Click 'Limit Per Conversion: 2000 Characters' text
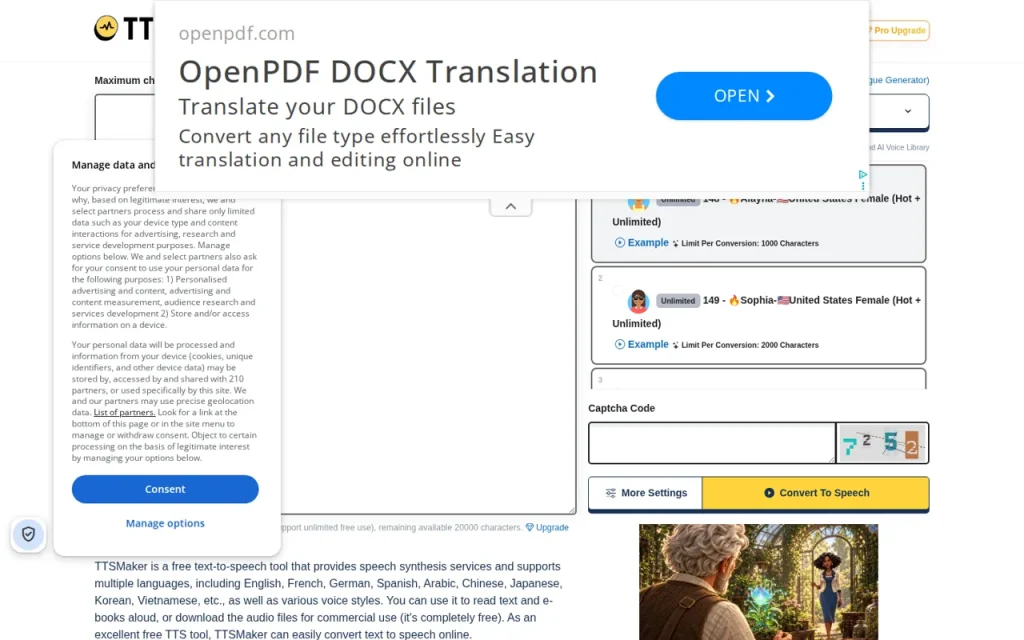This screenshot has height=640, width=1024. (750, 345)
